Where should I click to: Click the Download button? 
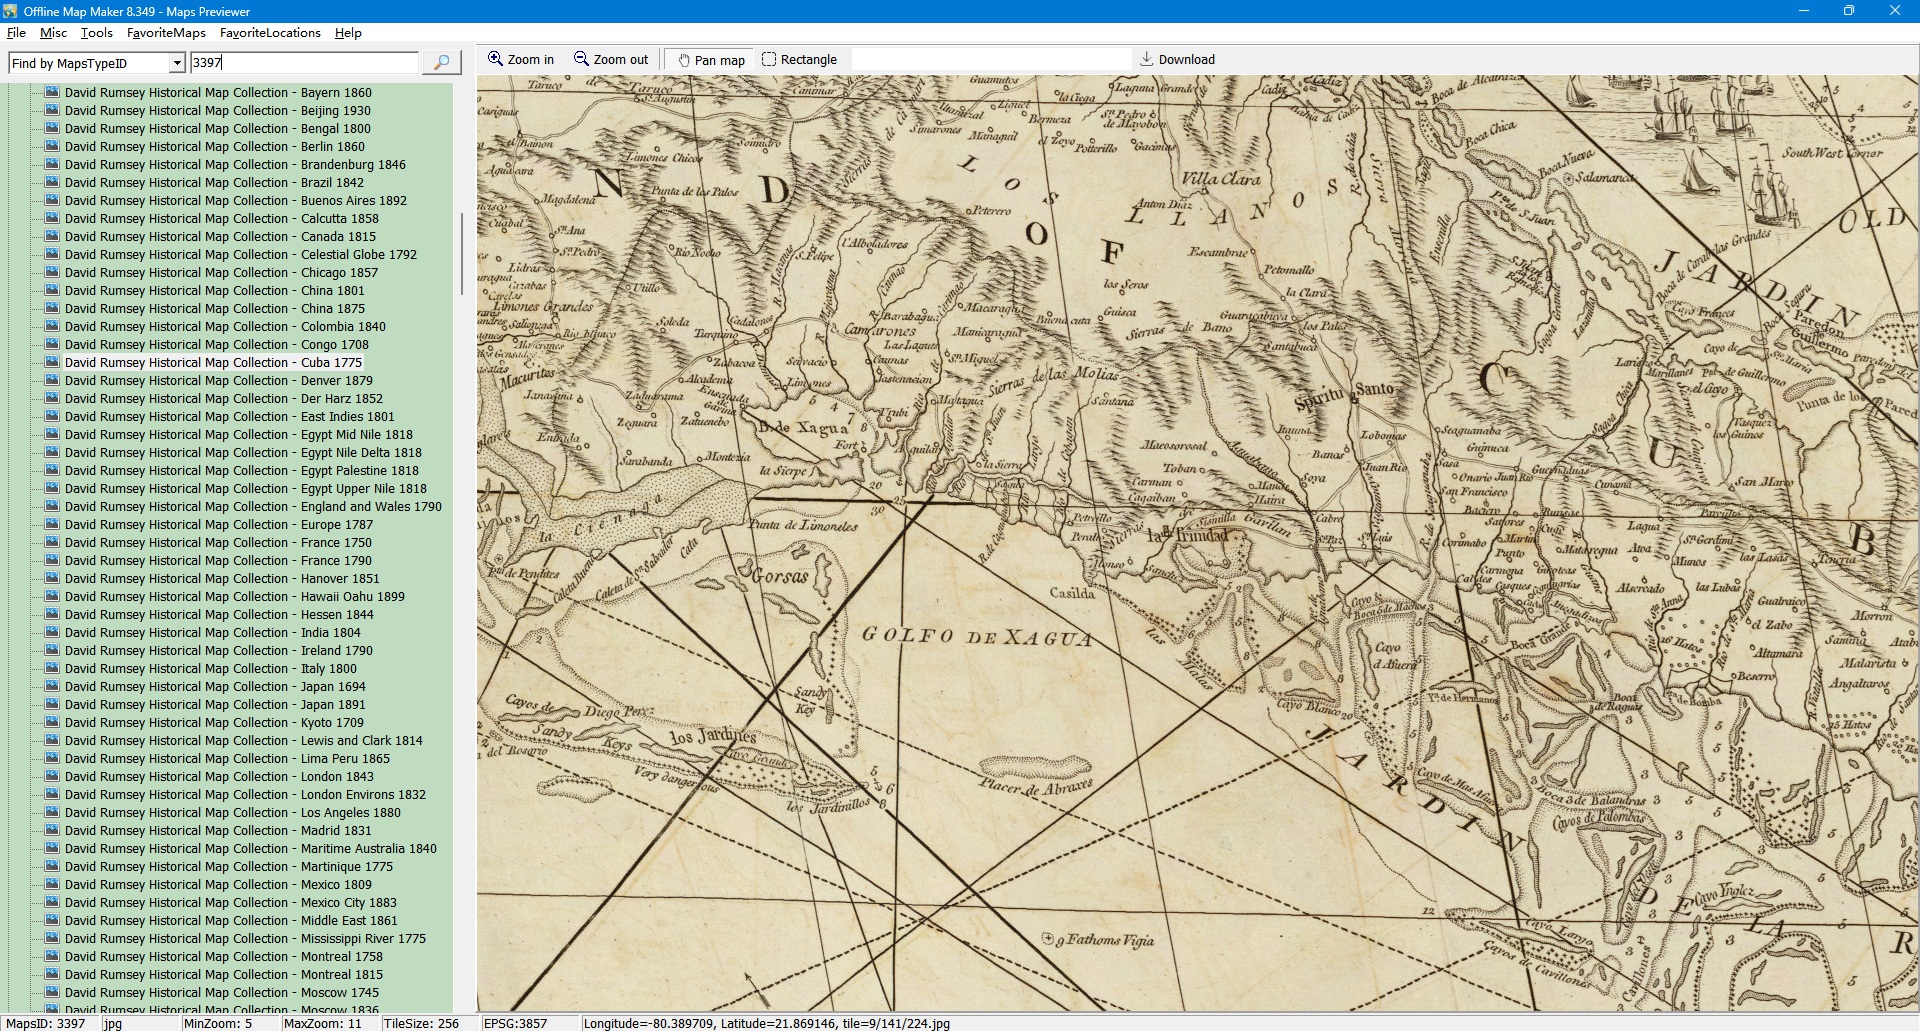point(1177,60)
